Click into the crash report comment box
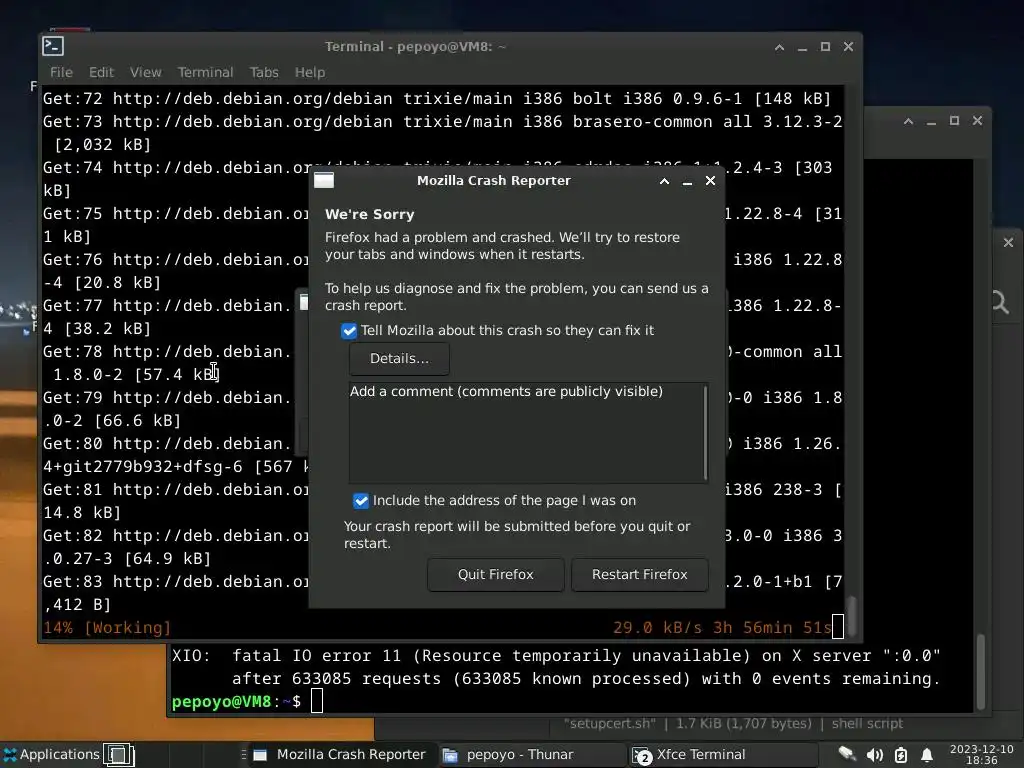1024x768 pixels. (526, 433)
